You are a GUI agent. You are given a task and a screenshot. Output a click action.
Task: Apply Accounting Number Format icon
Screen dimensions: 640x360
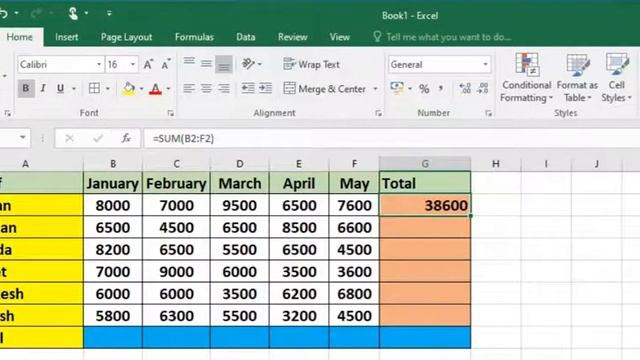tap(397, 88)
